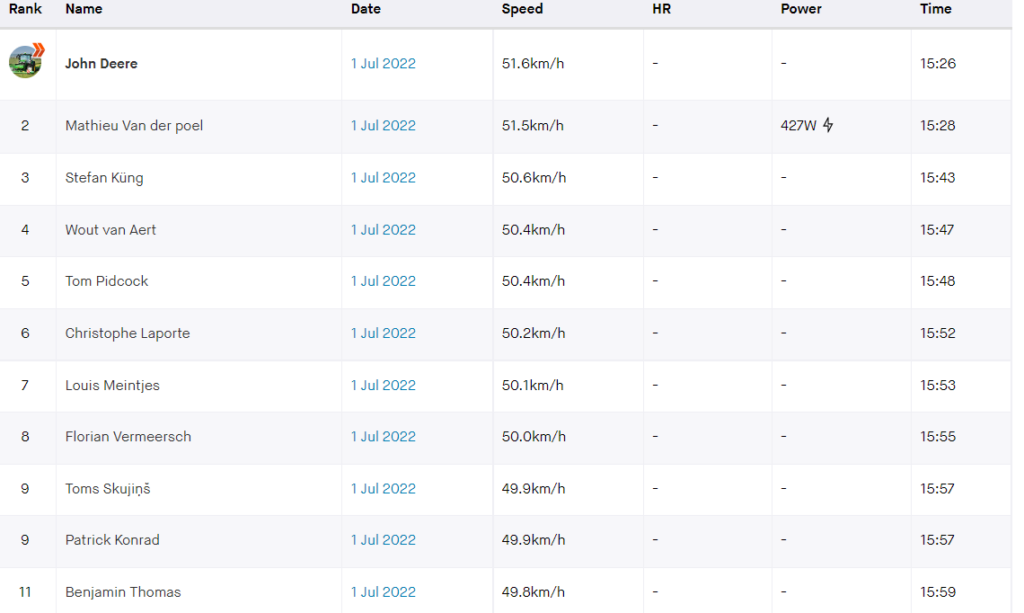This screenshot has width=1024, height=613.
Task: Select the name Louis Meintjes
Action: (x=112, y=385)
